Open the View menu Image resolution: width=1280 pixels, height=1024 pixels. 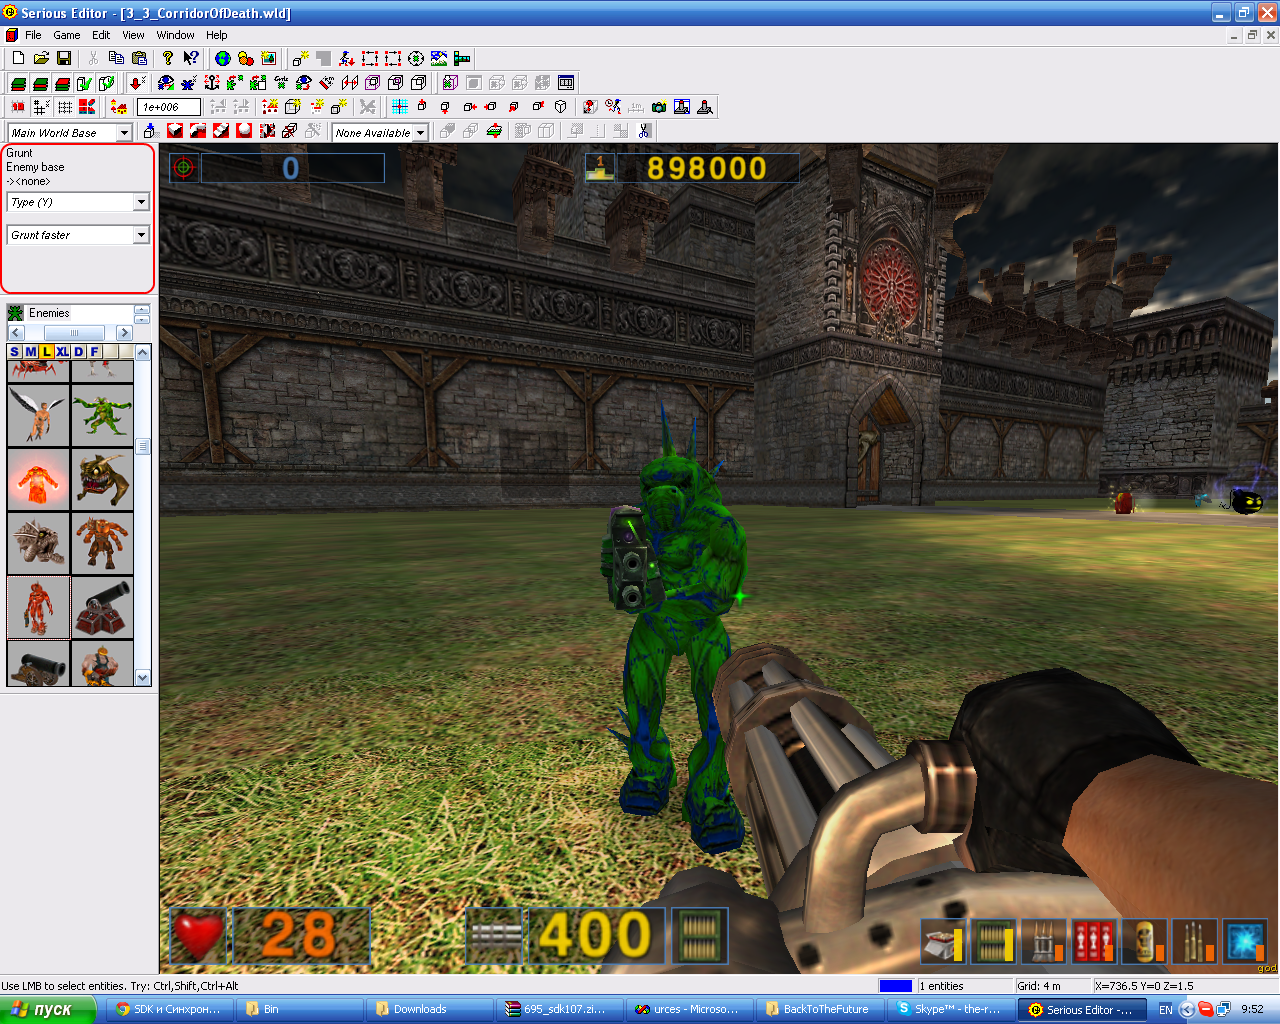pyautogui.click(x=133, y=35)
